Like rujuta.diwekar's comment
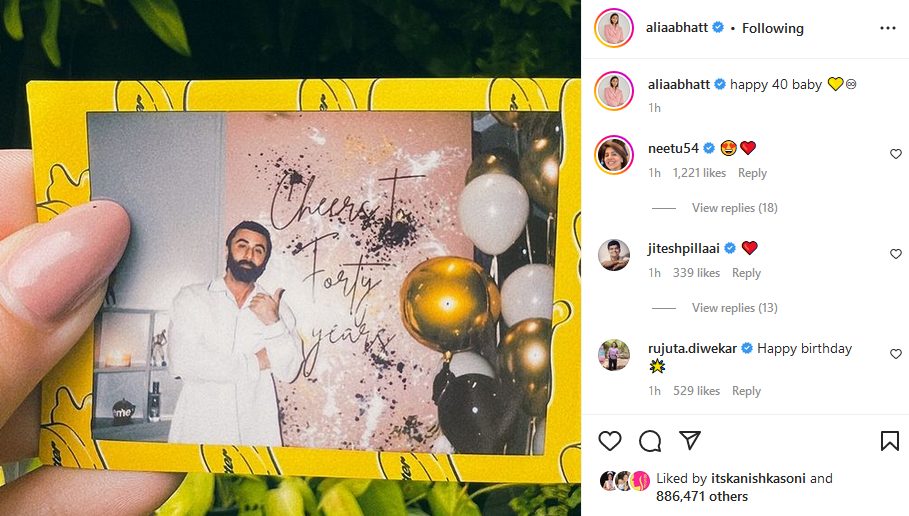 tap(896, 354)
